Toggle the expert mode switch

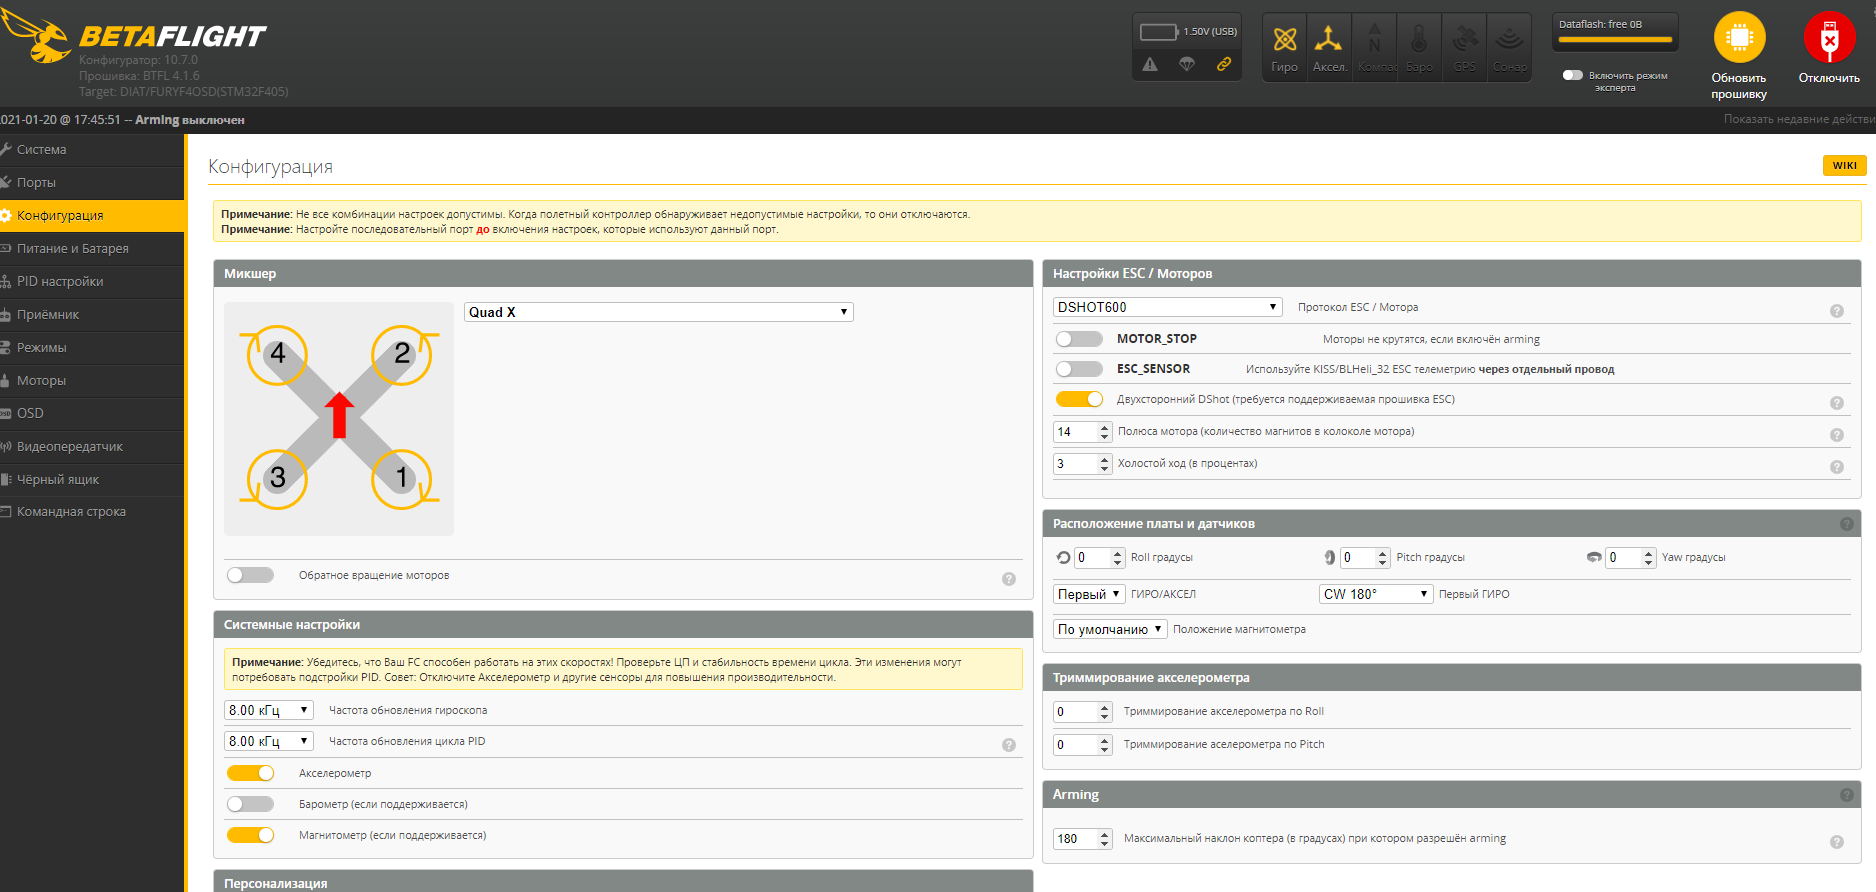(x=1572, y=75)
